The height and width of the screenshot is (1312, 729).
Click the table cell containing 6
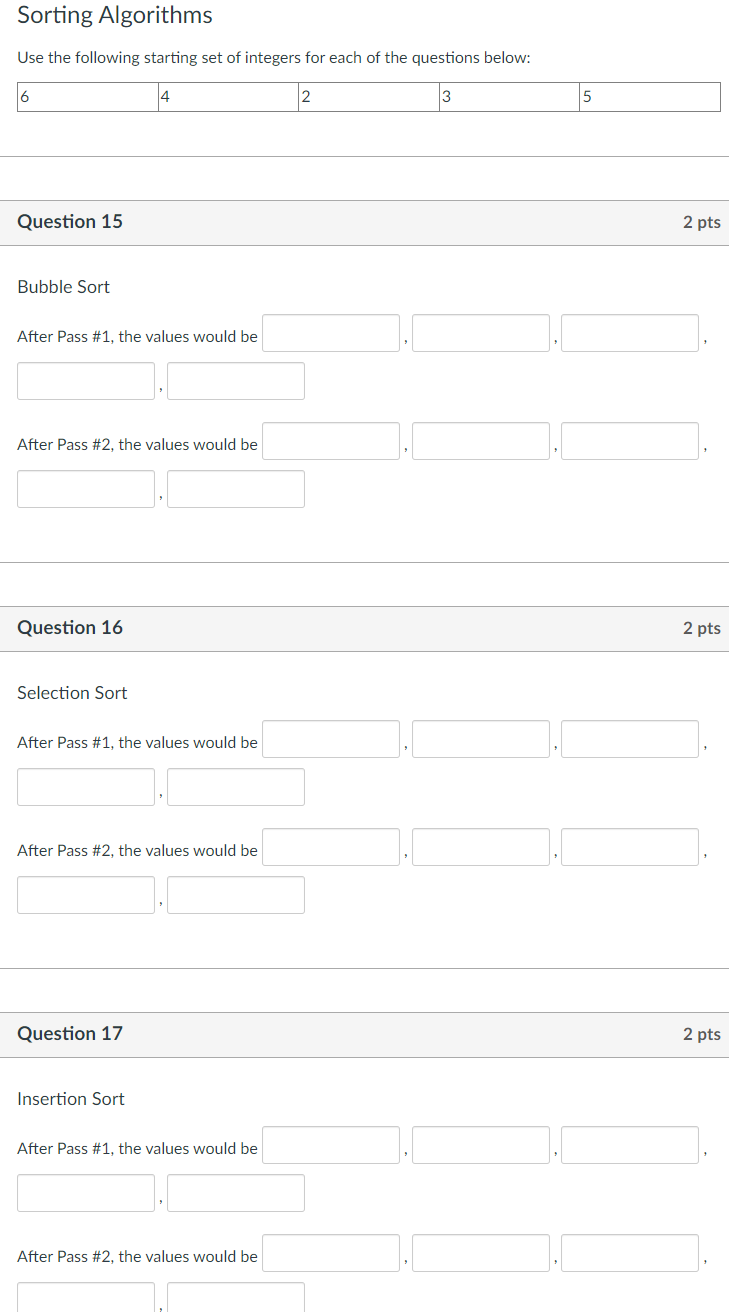[x=87, y=97]
